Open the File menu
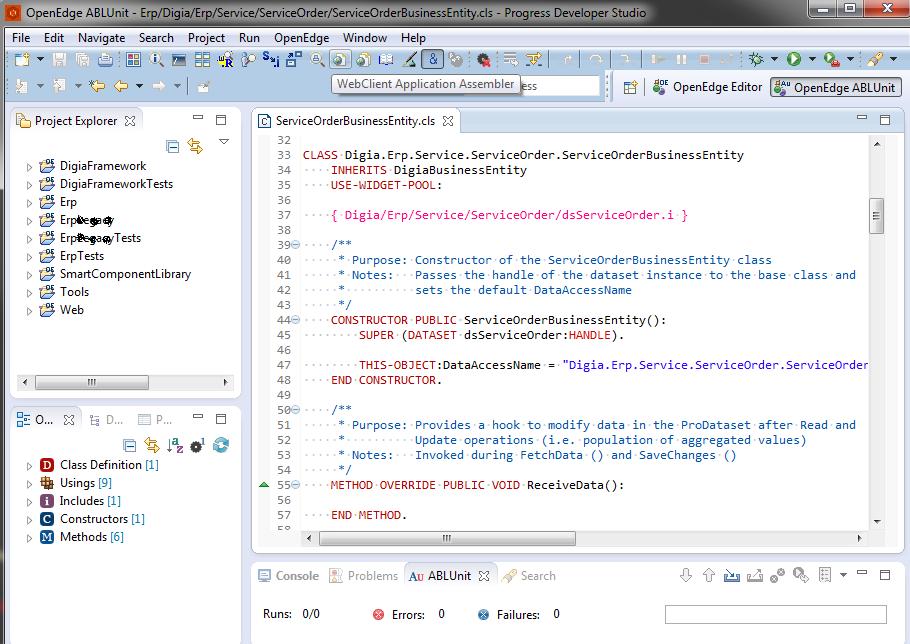Image resolution: width=910 pixels, height=644 pixels. [21, 38]
